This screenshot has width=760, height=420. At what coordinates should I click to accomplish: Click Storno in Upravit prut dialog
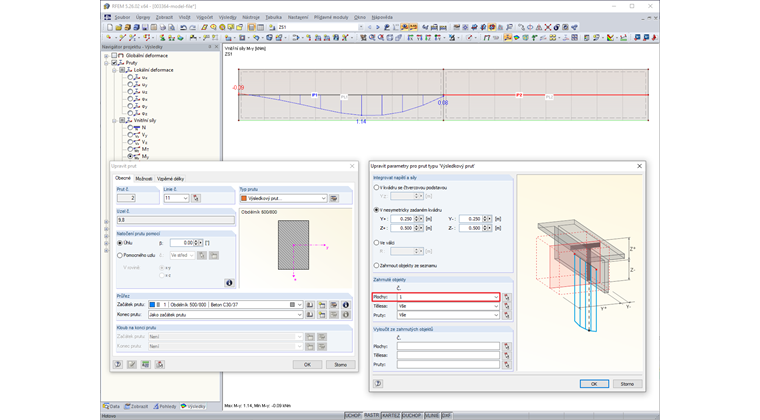pyautogui.click(x=340, y=365)
